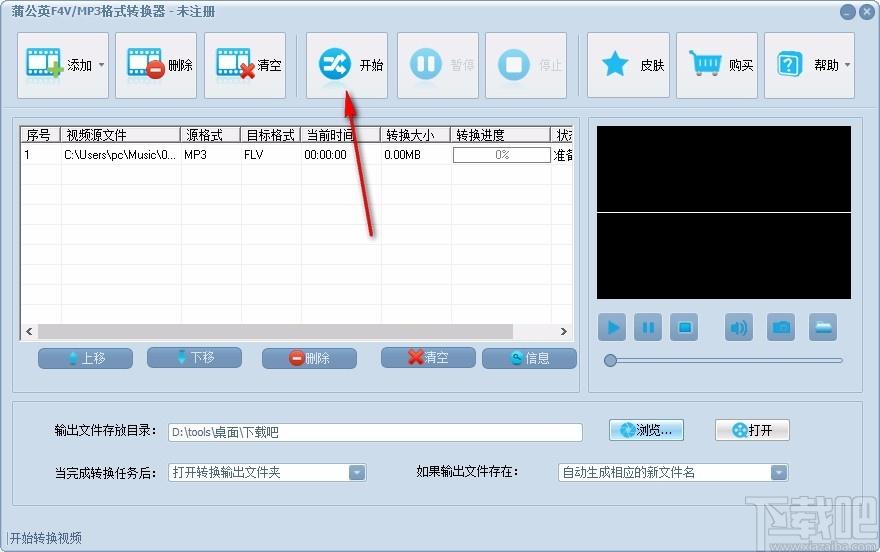Click the 购买 shopping cart button
The width and height of the screenshot is (880, 552).
pos(717,66)
